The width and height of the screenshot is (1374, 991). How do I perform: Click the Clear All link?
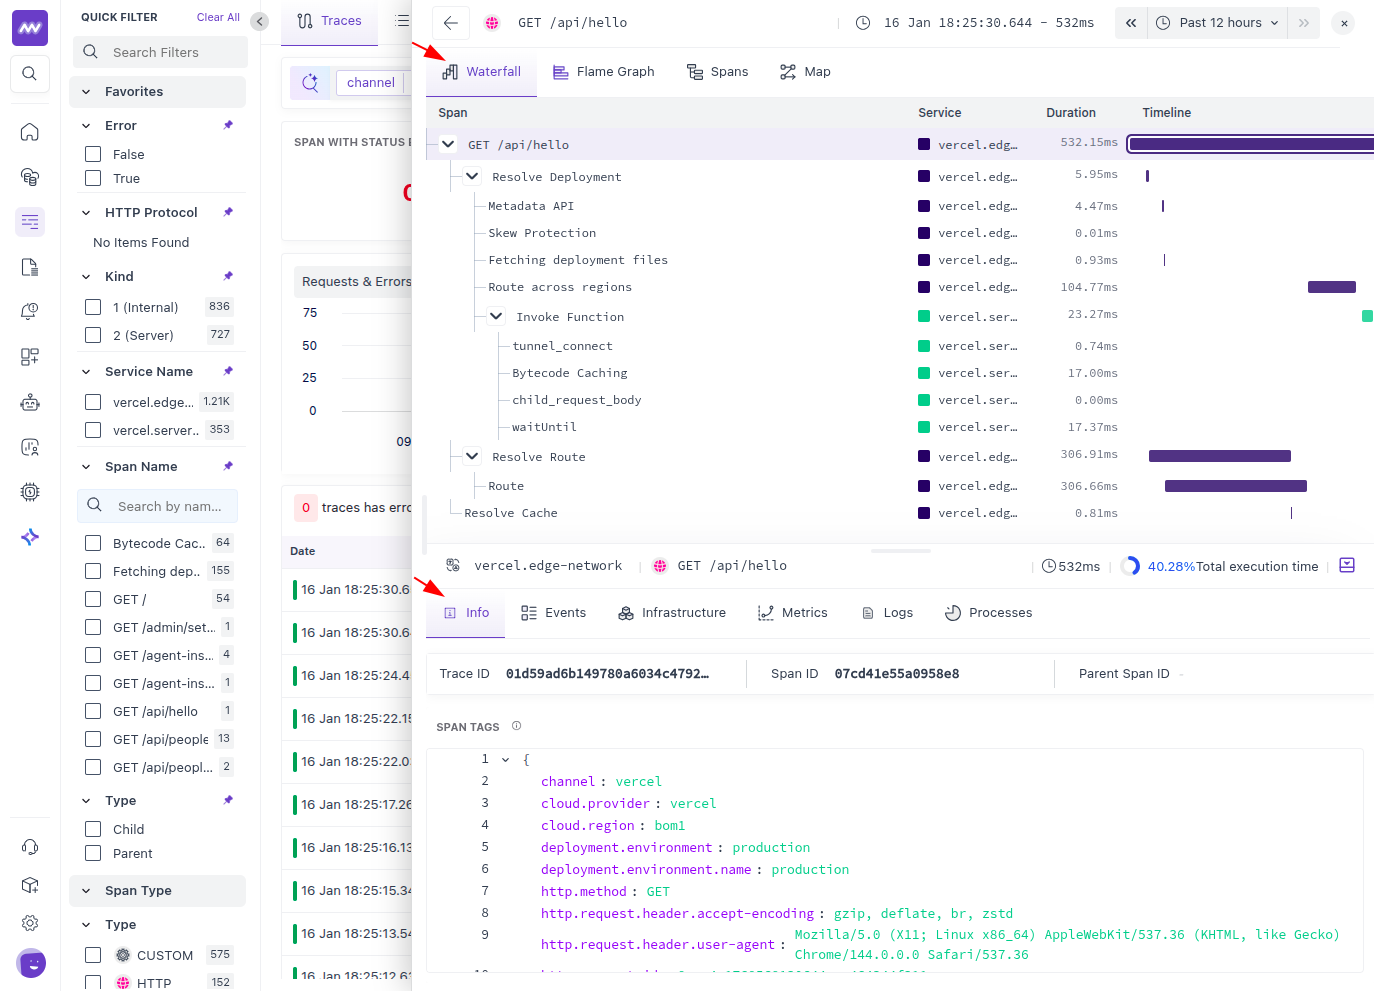218,17
